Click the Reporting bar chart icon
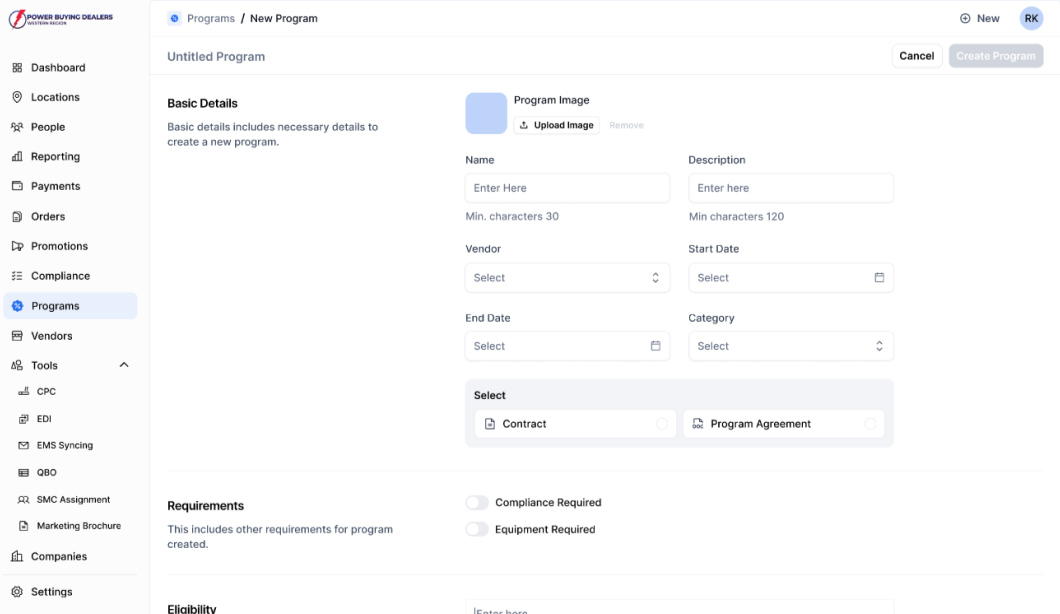The image size is (1060, 614). click(x=17, y=157)
